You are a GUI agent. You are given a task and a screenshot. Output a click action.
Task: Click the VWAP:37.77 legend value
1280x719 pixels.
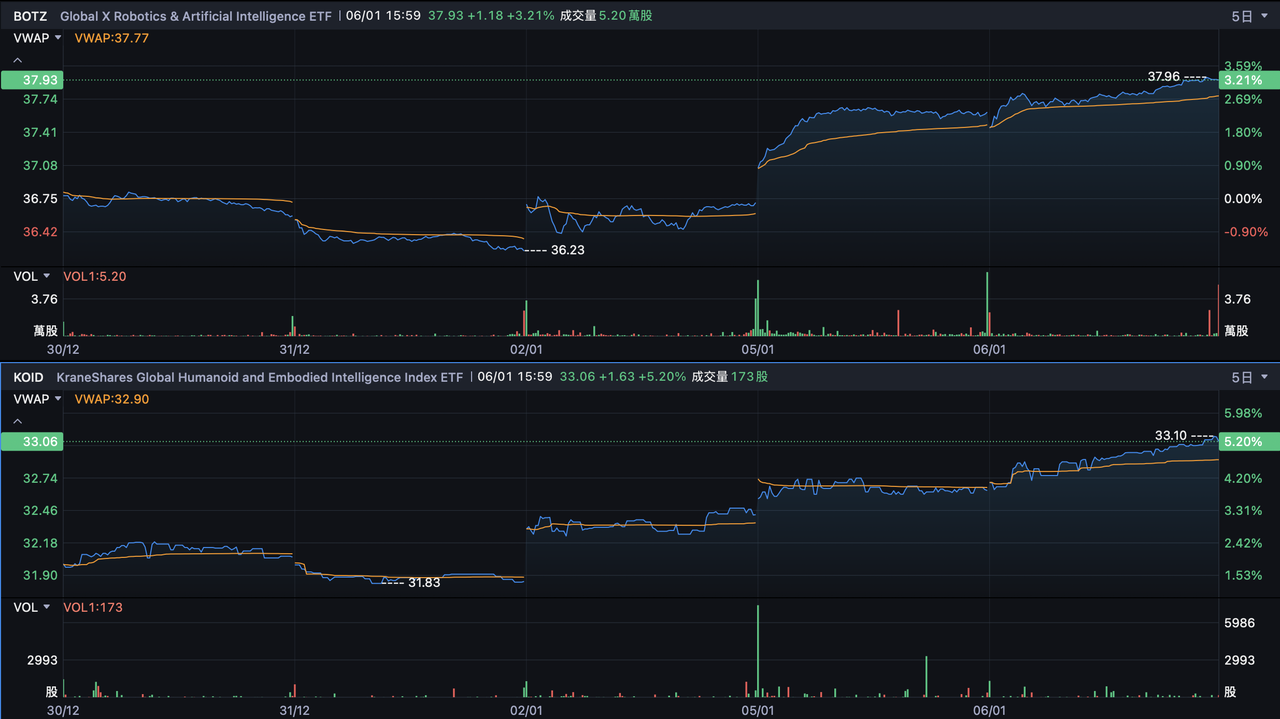tap(113, 38)
